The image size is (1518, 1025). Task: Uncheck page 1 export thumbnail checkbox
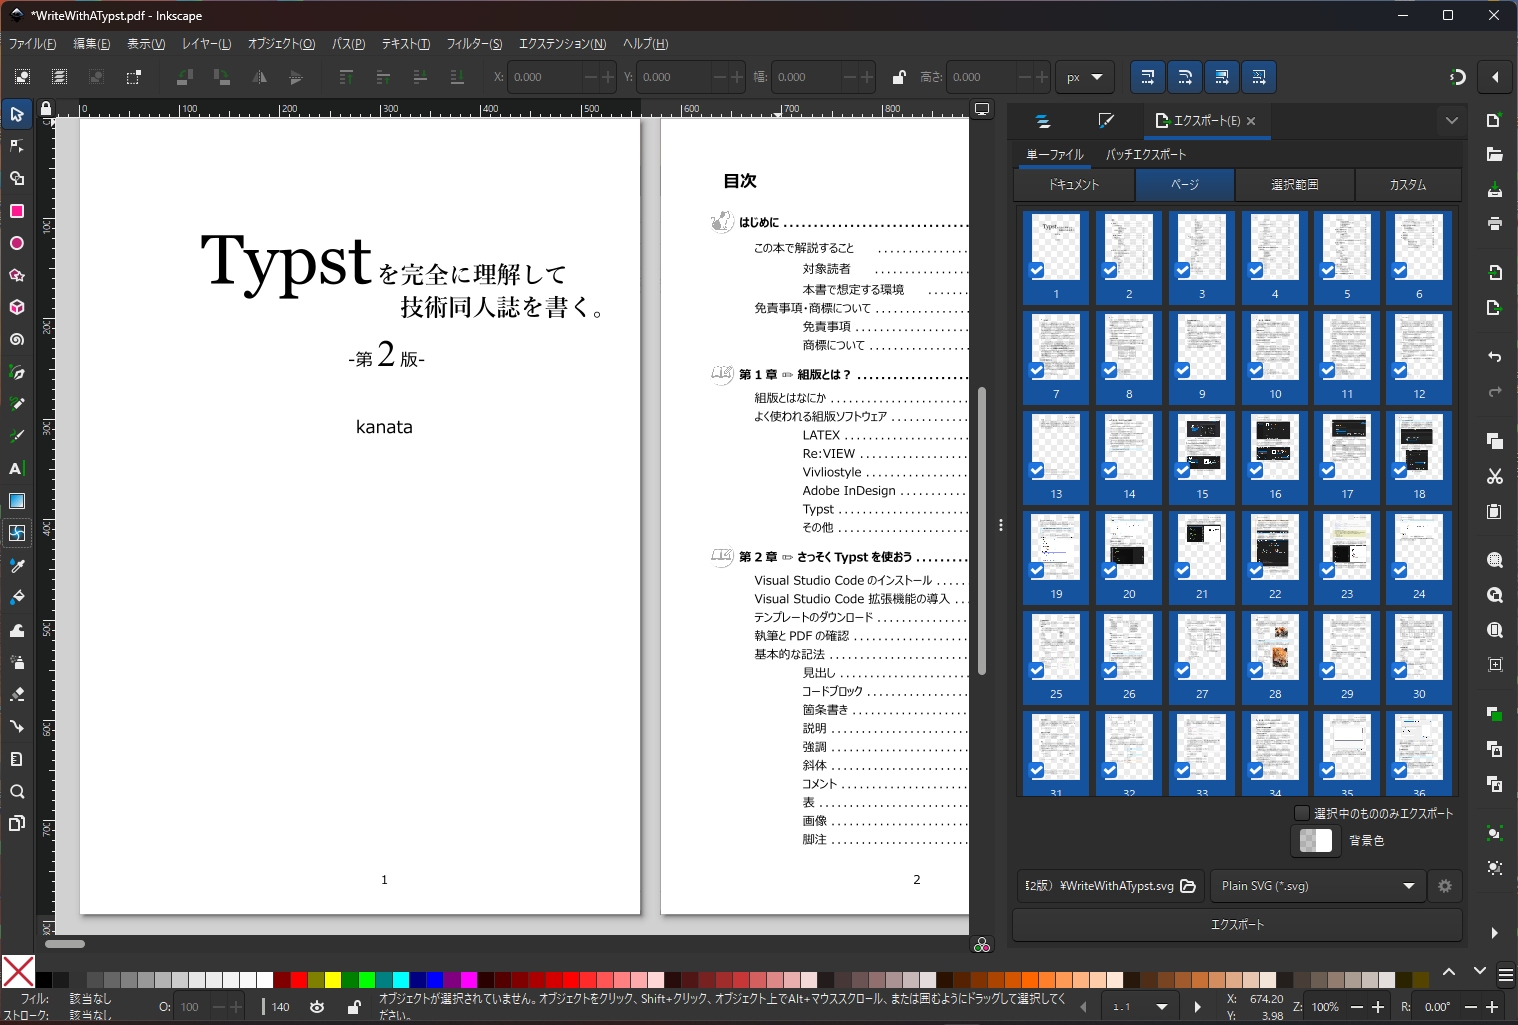pos(1037,270)
